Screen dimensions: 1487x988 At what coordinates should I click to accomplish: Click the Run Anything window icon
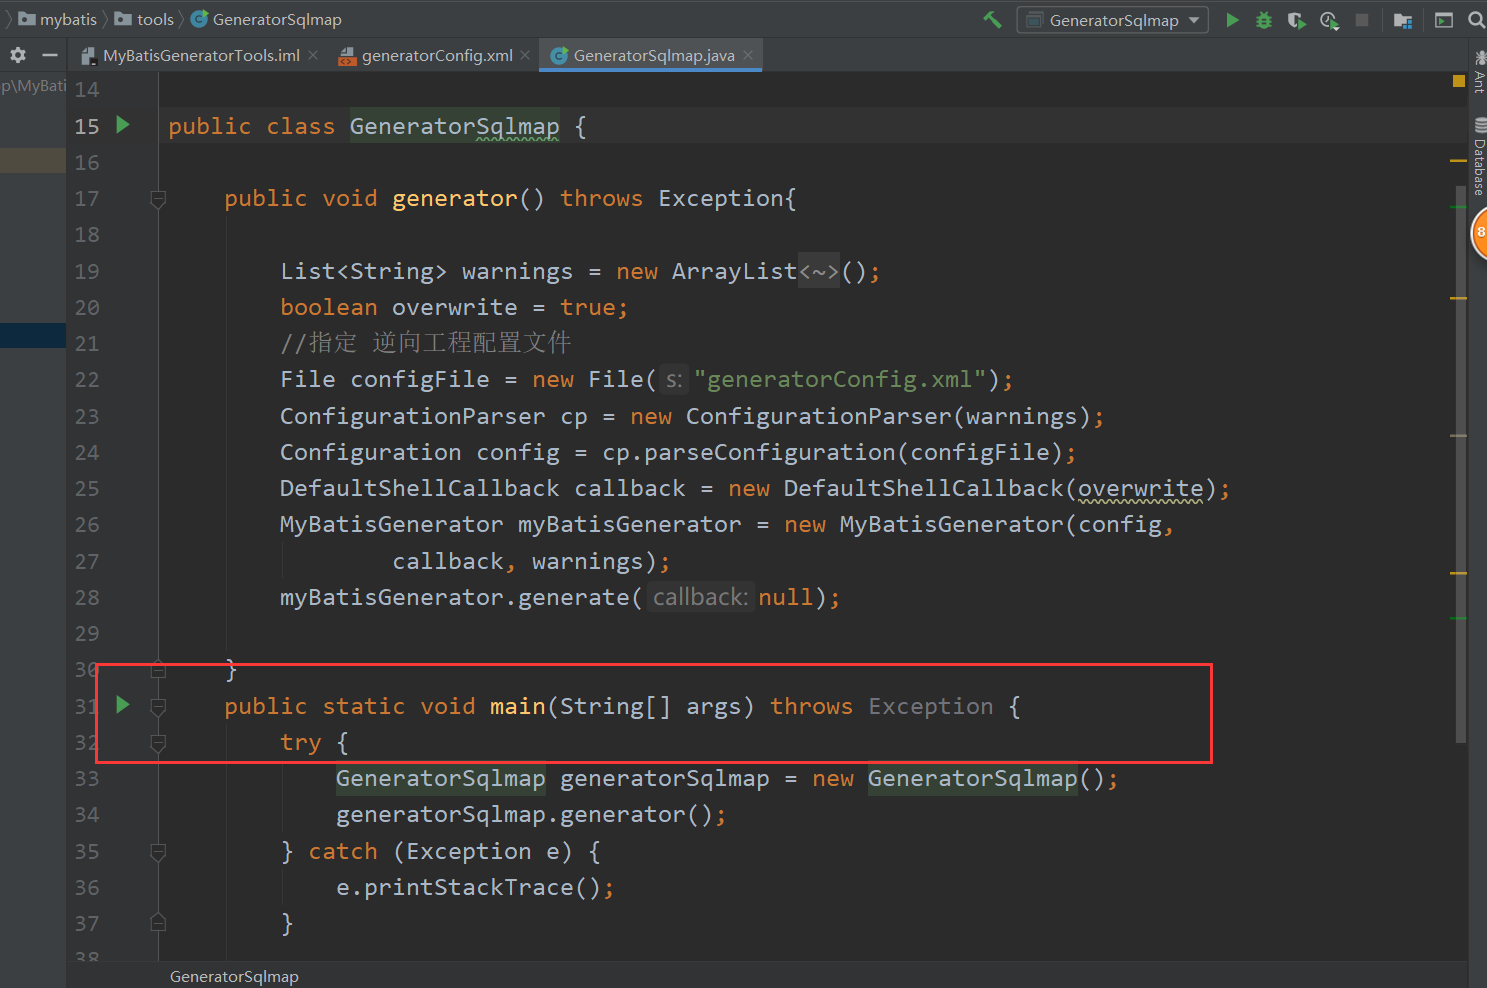[1443, 20]
